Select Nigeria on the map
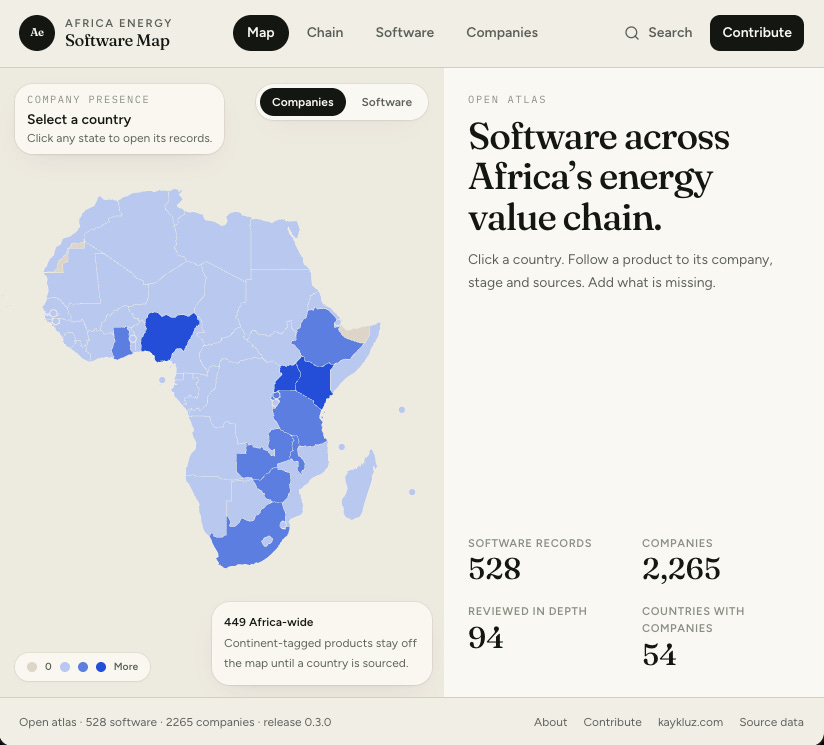824x745 pixels. pyautogui.click(x=167, y=337)
